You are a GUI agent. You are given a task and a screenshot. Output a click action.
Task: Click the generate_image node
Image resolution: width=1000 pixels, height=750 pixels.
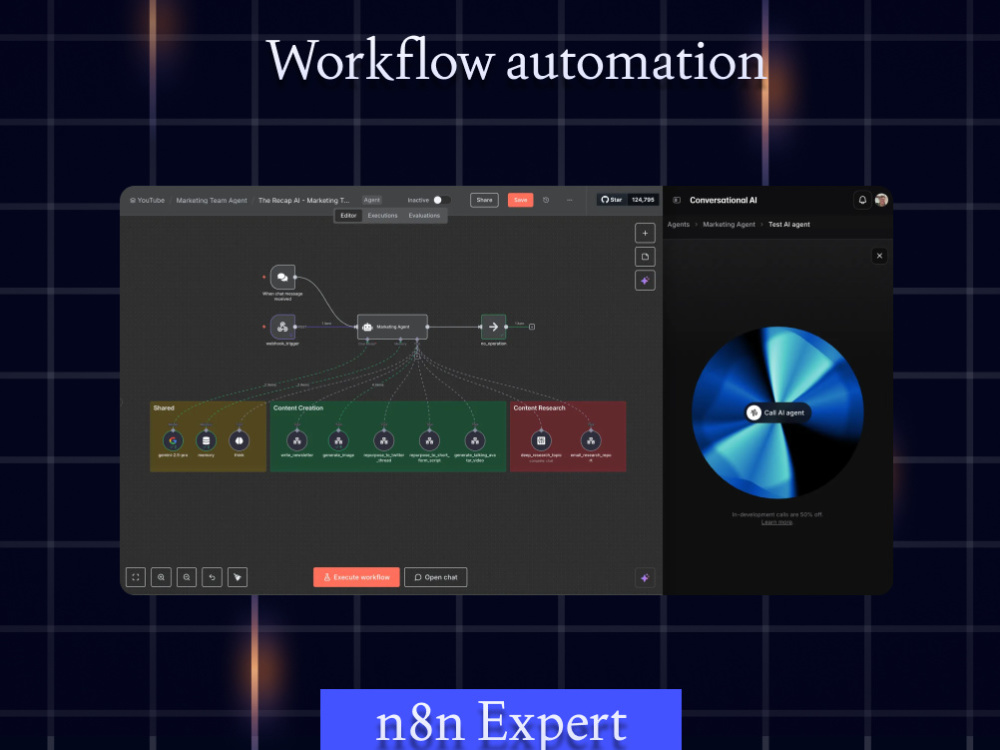click(339, 440)
